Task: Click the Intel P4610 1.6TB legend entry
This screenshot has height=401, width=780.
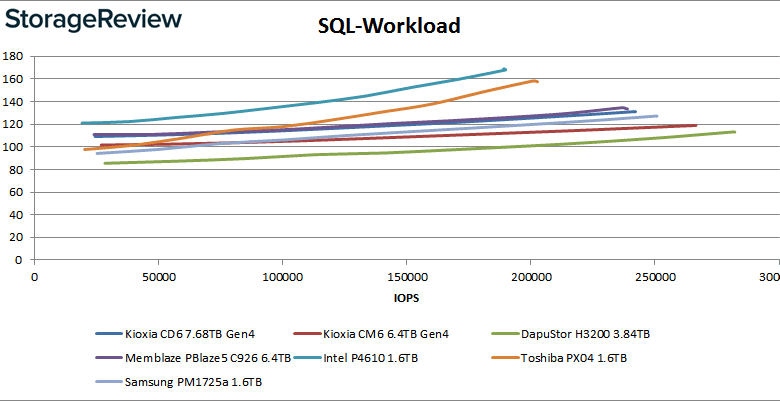Action: click(x=355, y=358)
